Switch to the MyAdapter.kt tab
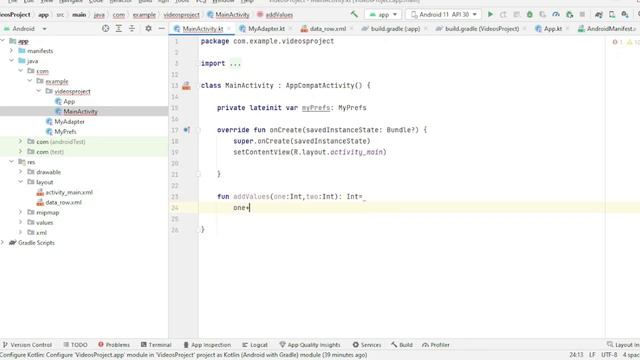The image size is (640, 360). 267,29
